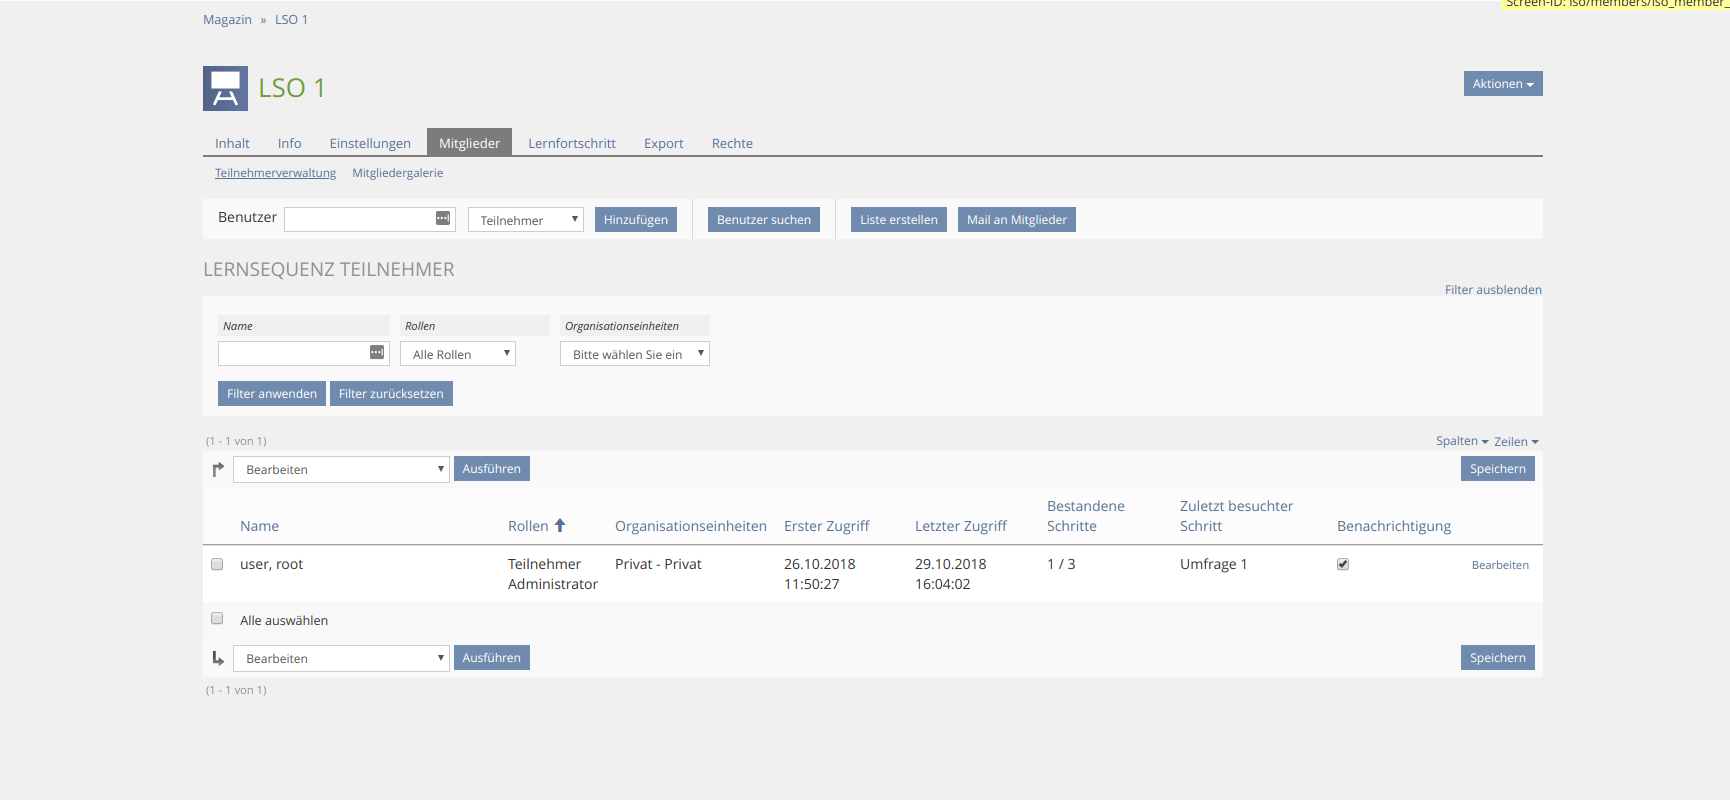This screenshot has width=1730, height=800.
Task: Click autocomplete icon in Name filter field
Action: tap(377, 352)
